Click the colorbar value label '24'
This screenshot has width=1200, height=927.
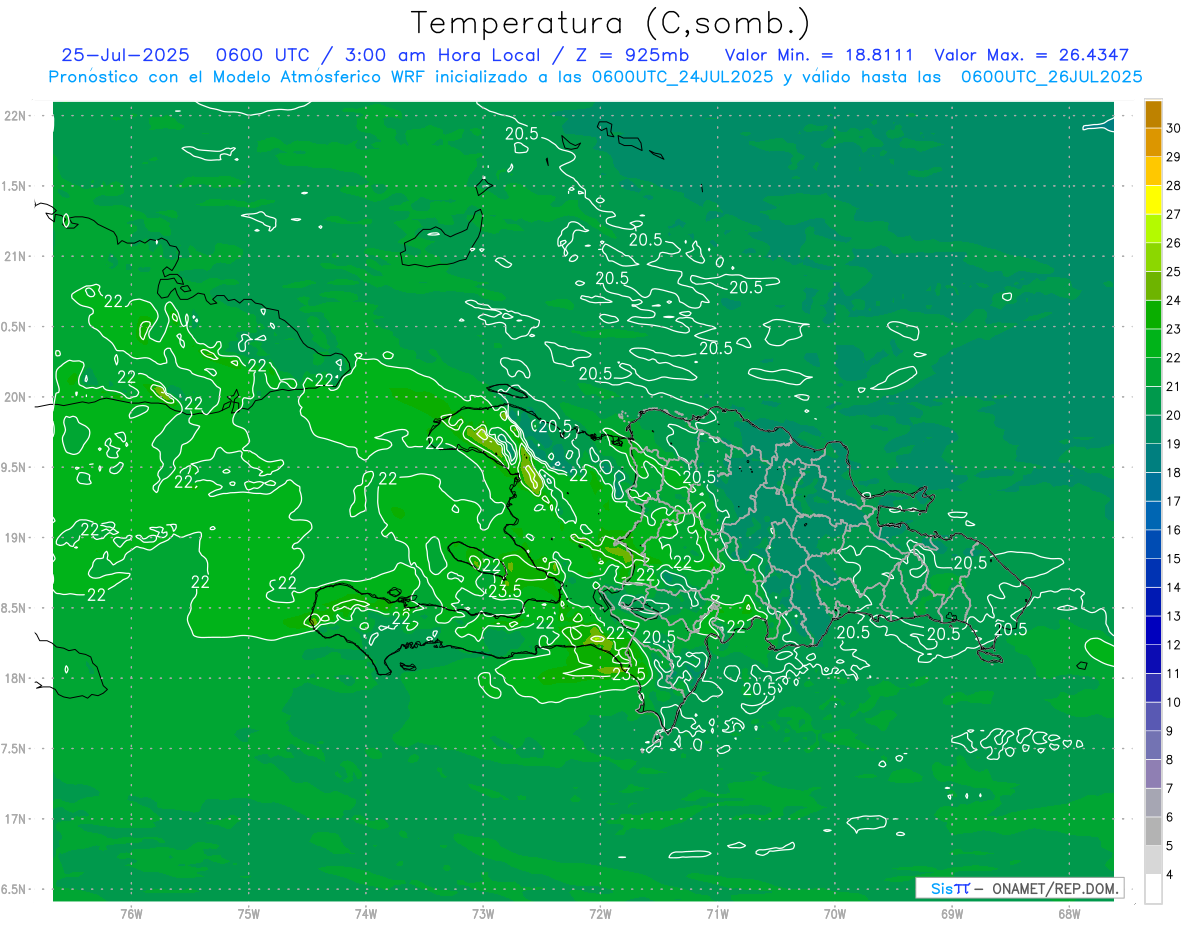coord(1173,300)
